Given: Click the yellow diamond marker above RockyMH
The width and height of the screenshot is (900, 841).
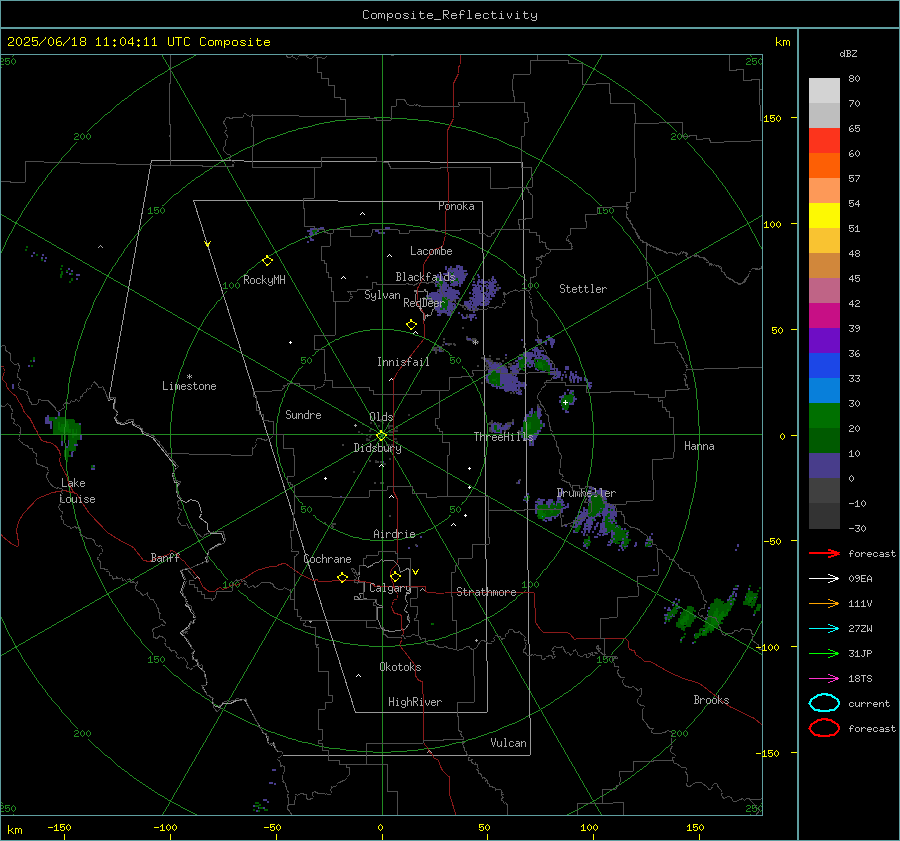Looking at the screenshot, I should 267,261.
